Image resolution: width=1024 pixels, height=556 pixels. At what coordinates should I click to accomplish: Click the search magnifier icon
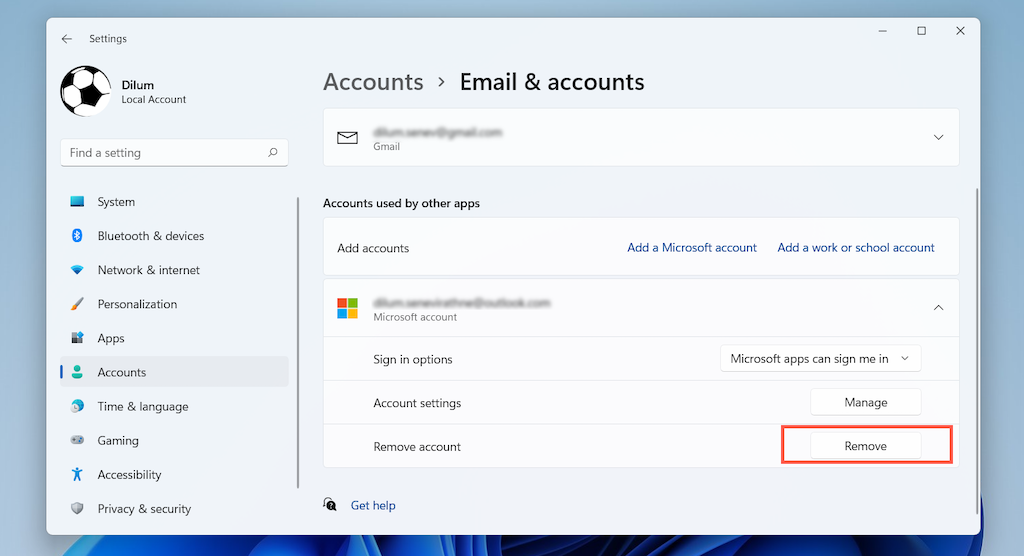273,153
